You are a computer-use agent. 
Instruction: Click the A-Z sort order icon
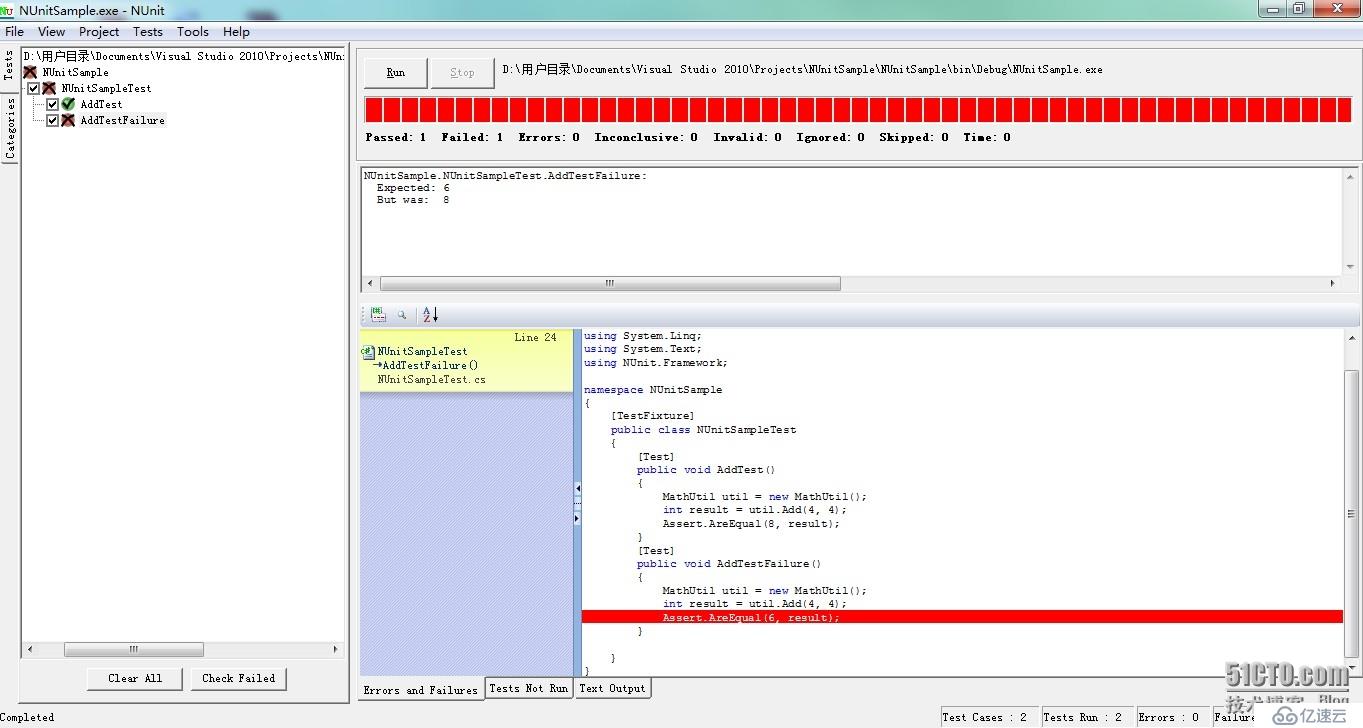[430, 315]
